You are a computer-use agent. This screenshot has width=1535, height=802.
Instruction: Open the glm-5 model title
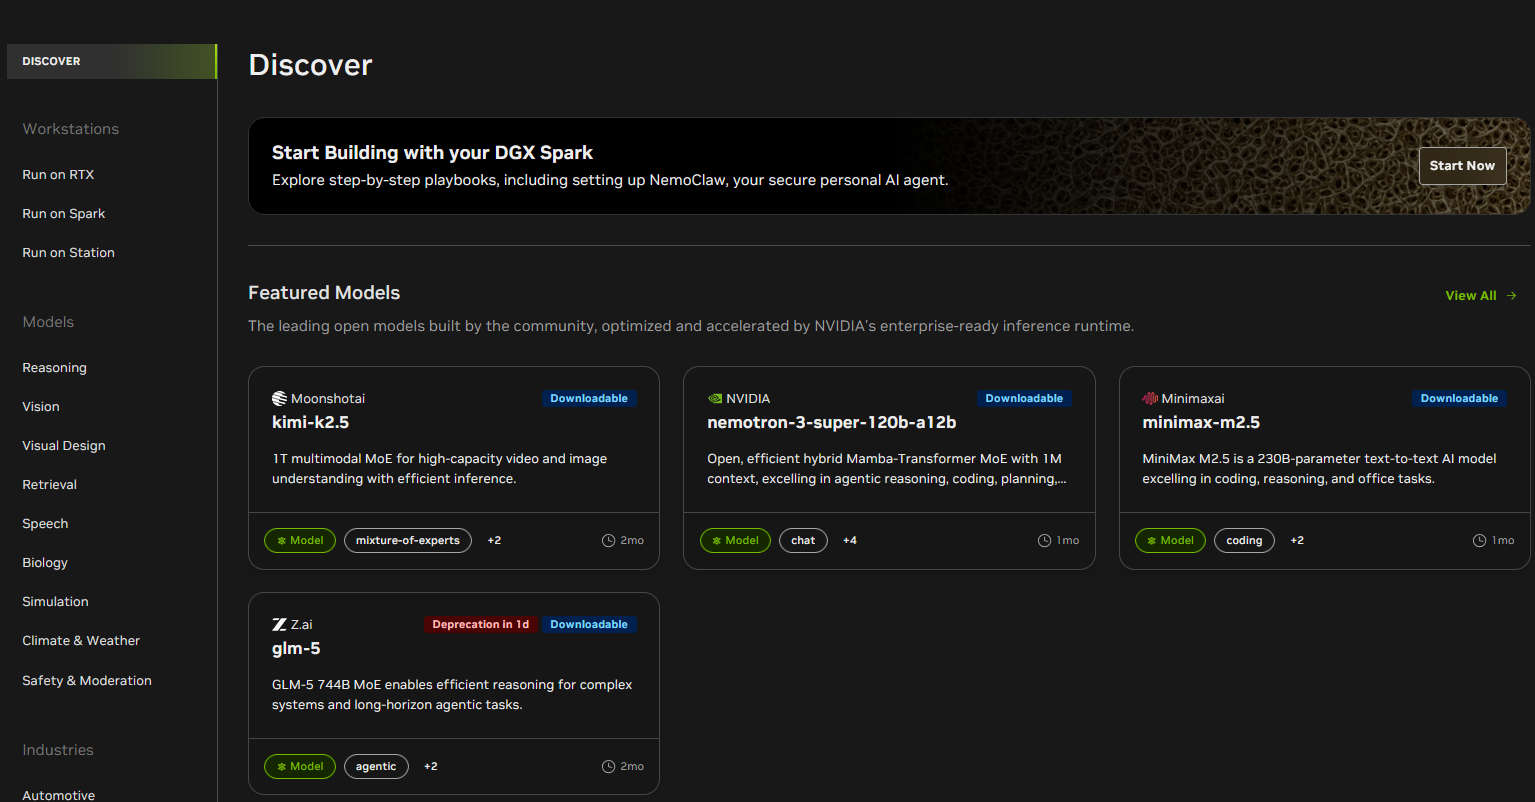click(296, 649)
